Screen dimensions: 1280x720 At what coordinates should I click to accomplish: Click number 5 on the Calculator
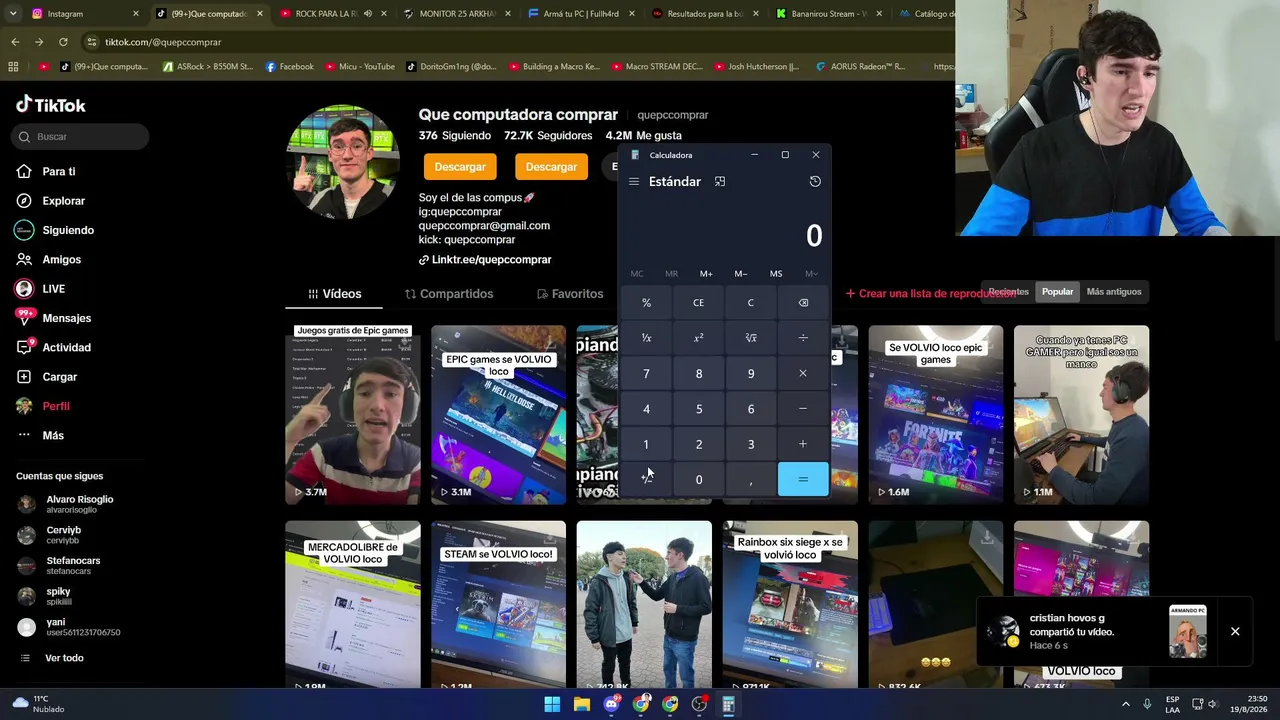tap(698, 409)
